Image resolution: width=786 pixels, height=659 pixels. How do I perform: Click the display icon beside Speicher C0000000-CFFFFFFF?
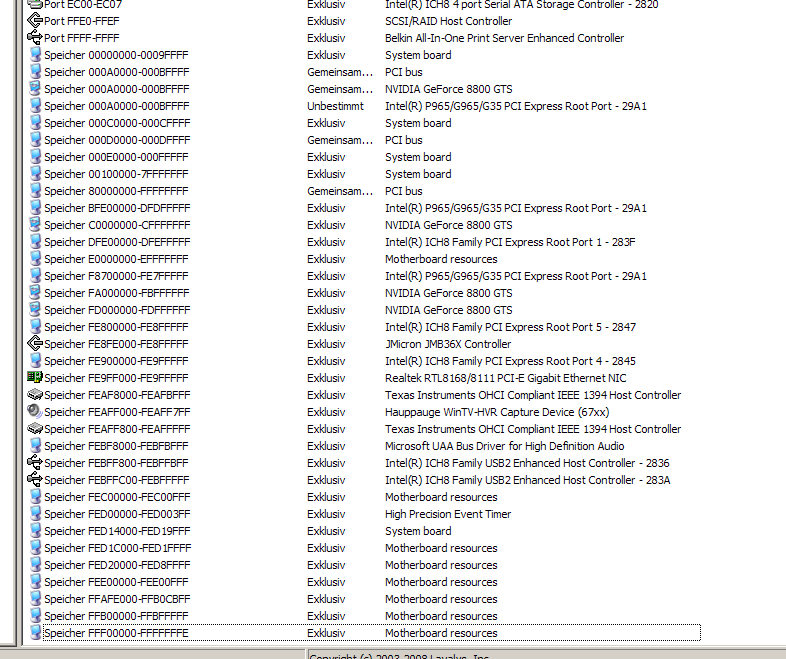click(x=36, y=225)
